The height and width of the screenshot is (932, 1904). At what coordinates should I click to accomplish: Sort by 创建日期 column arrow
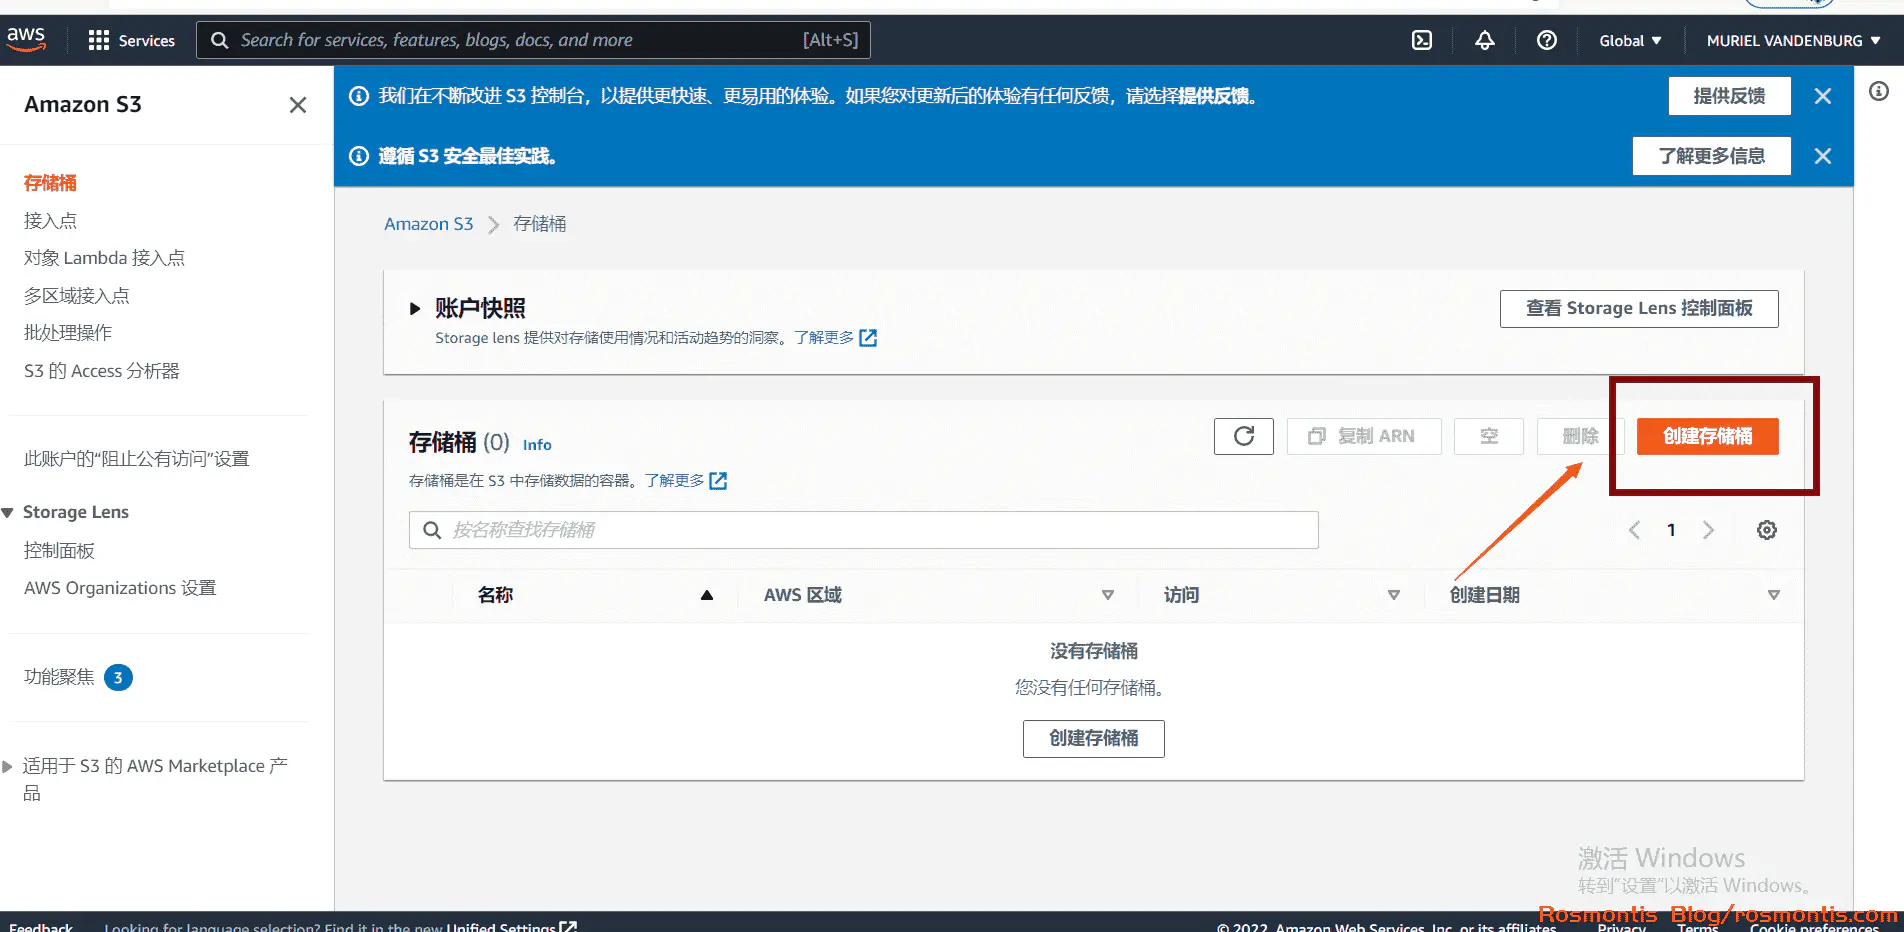tap(1774, 595)
